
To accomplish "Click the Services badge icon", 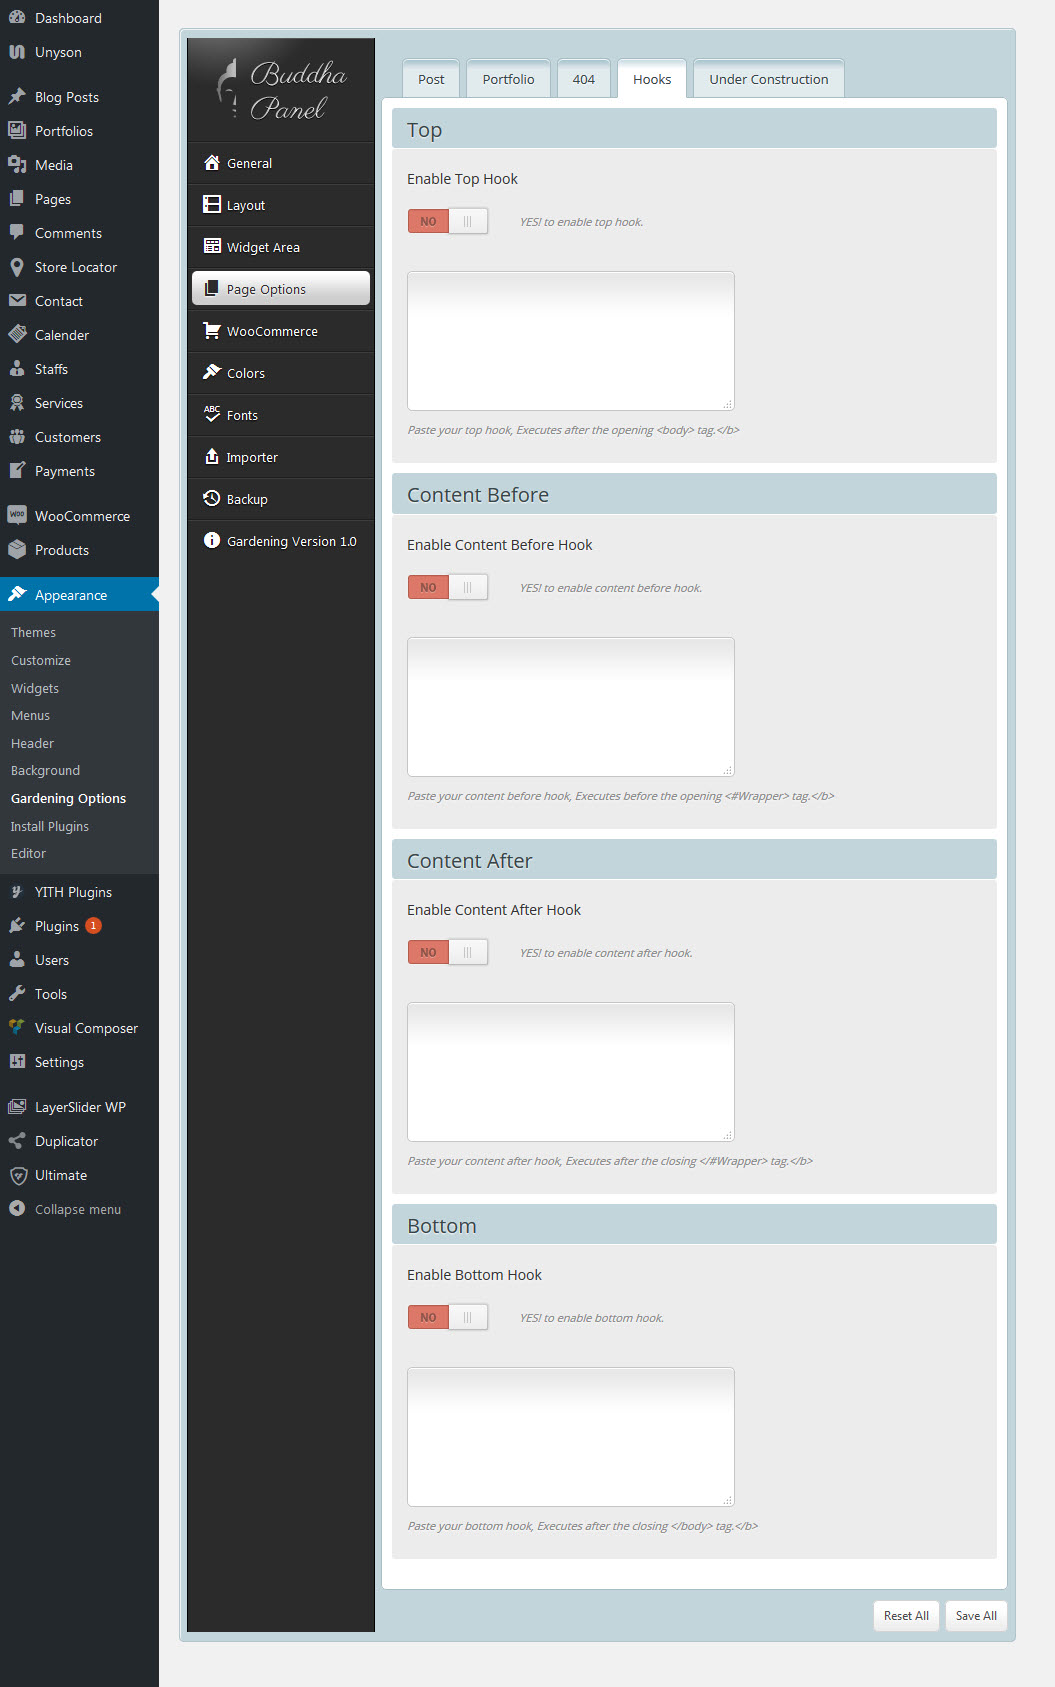I will [17, 403].
